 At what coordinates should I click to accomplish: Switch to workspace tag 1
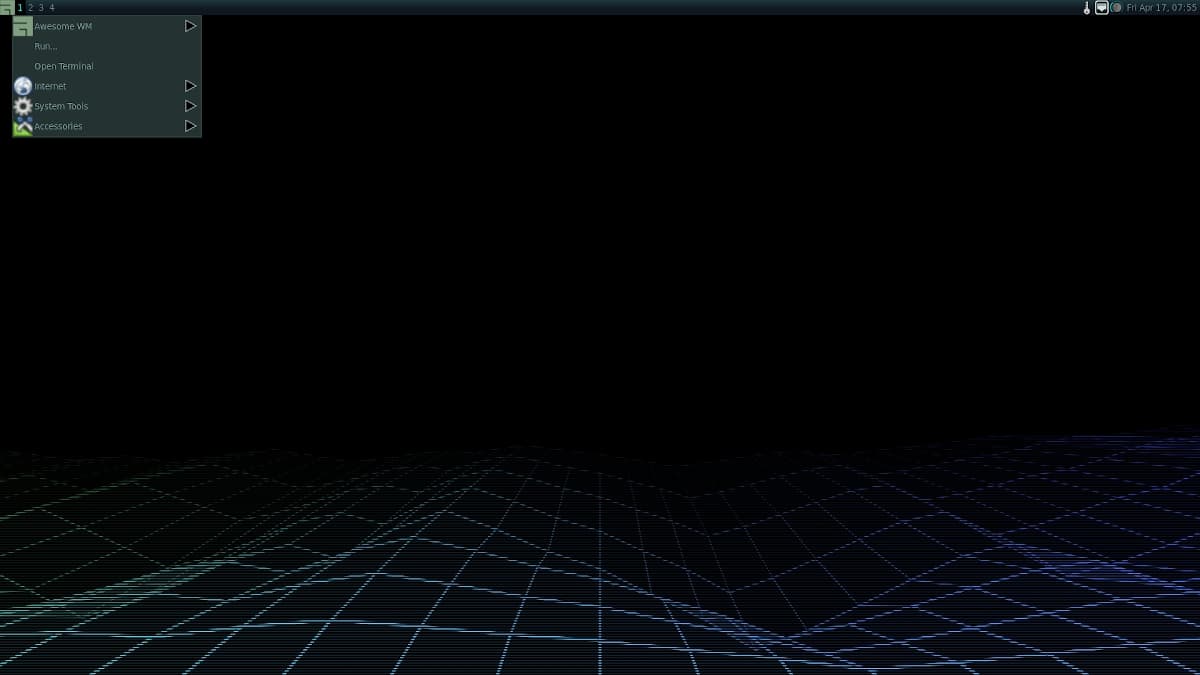[x=19, y=7]
